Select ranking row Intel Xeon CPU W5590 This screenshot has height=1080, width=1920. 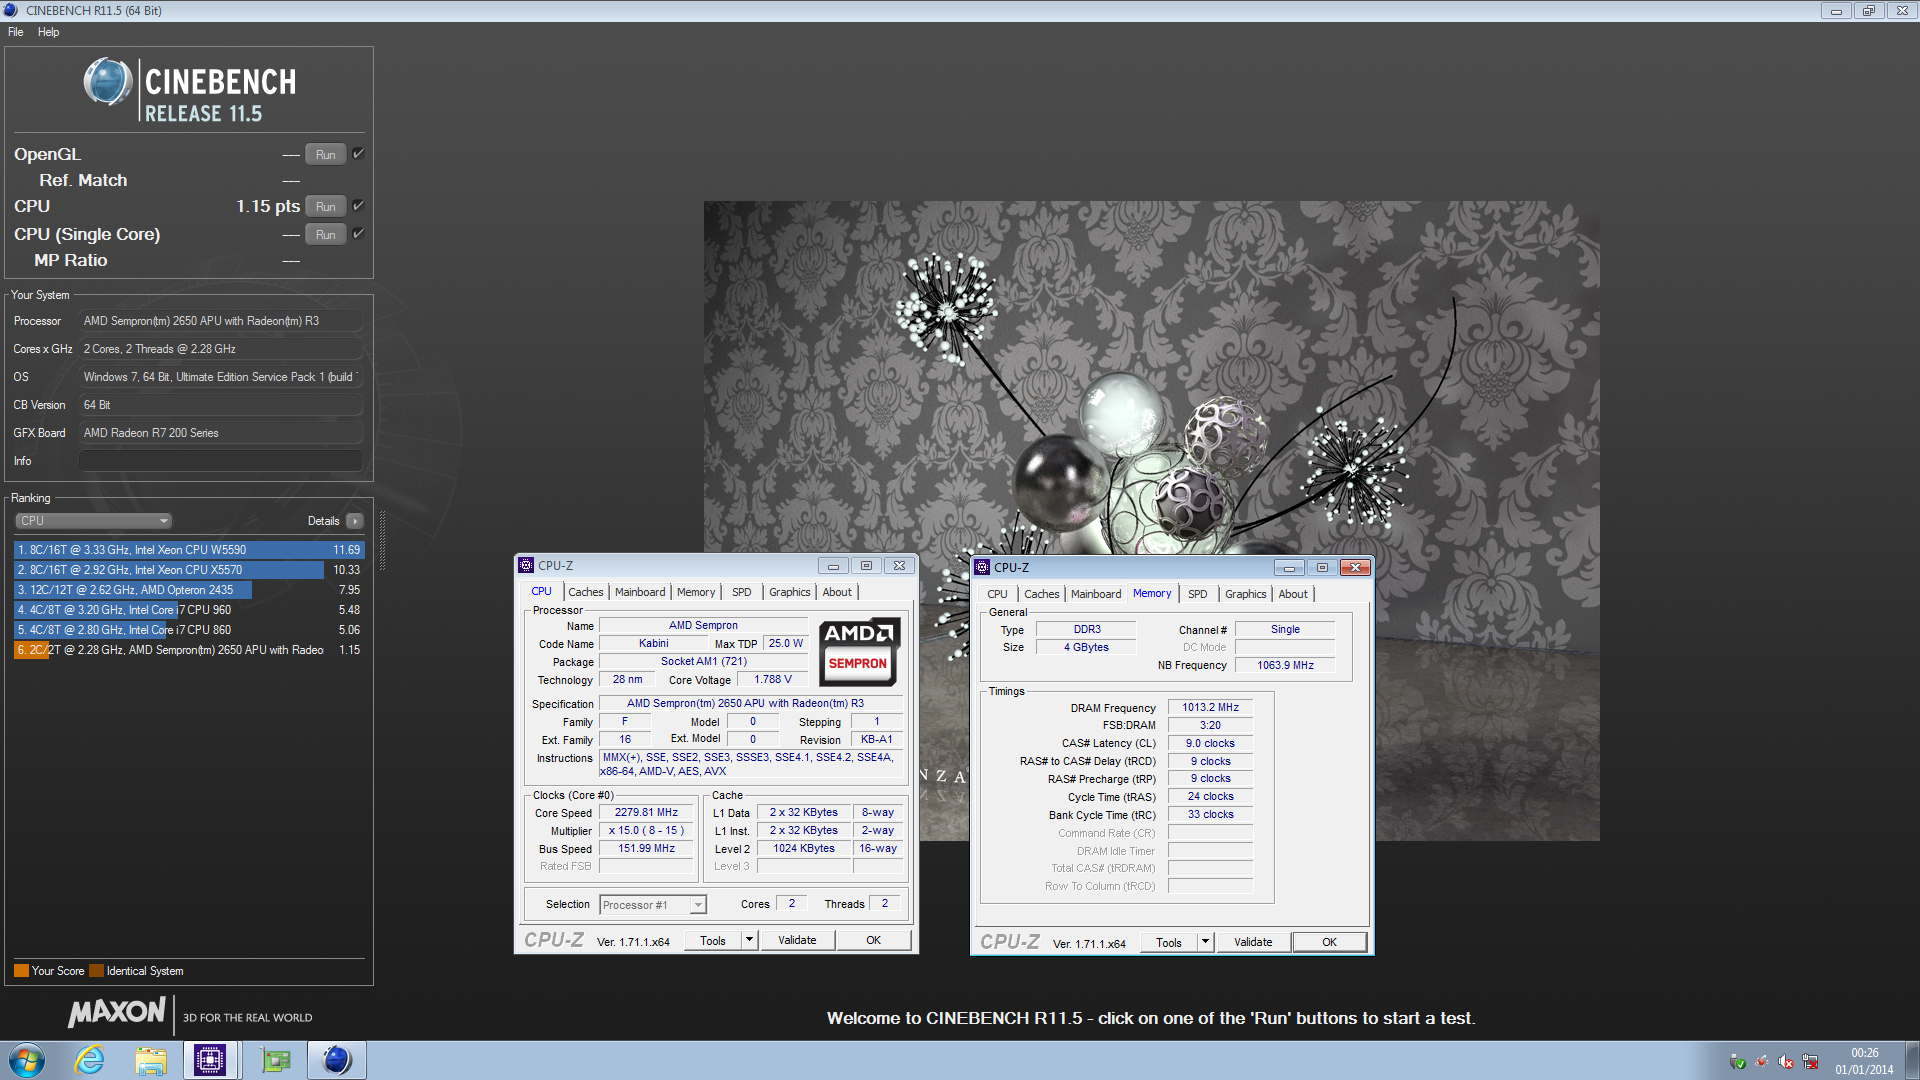pyautogui.click(x=189, y=550)
